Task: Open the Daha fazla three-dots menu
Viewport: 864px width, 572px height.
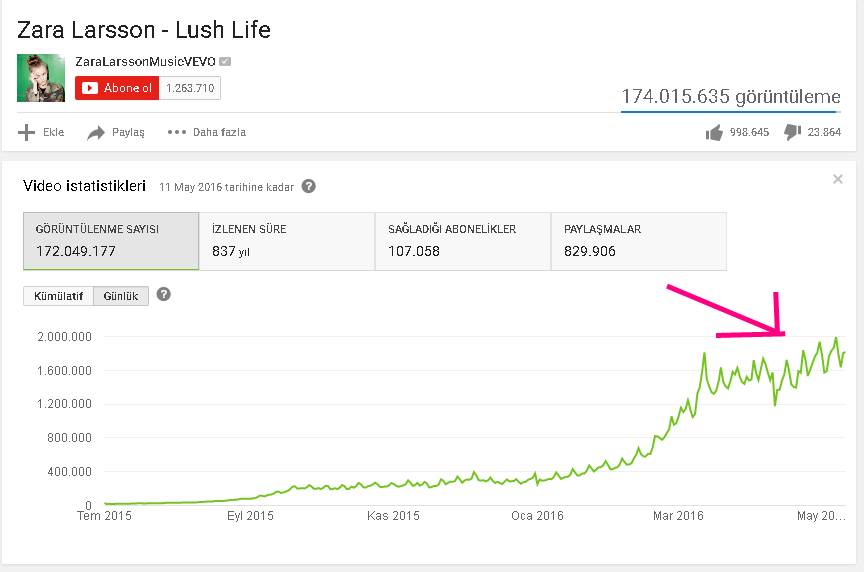Action: click(177, 132)
